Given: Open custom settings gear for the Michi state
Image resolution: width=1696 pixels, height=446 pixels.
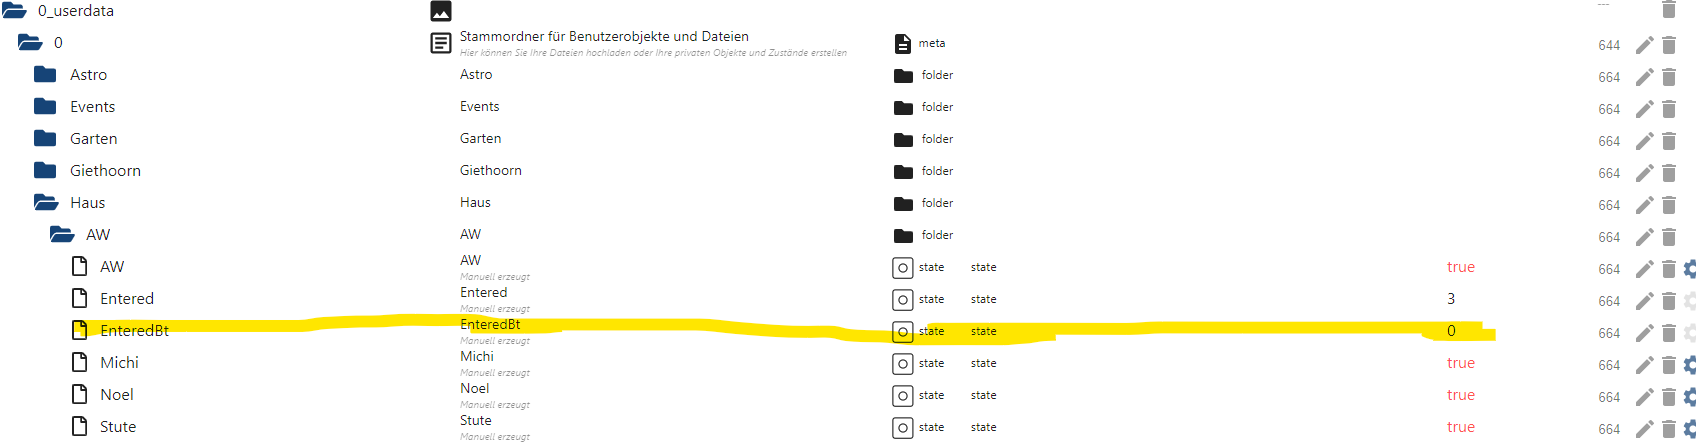Looking at the screenshot, I should pos(1689,365).
